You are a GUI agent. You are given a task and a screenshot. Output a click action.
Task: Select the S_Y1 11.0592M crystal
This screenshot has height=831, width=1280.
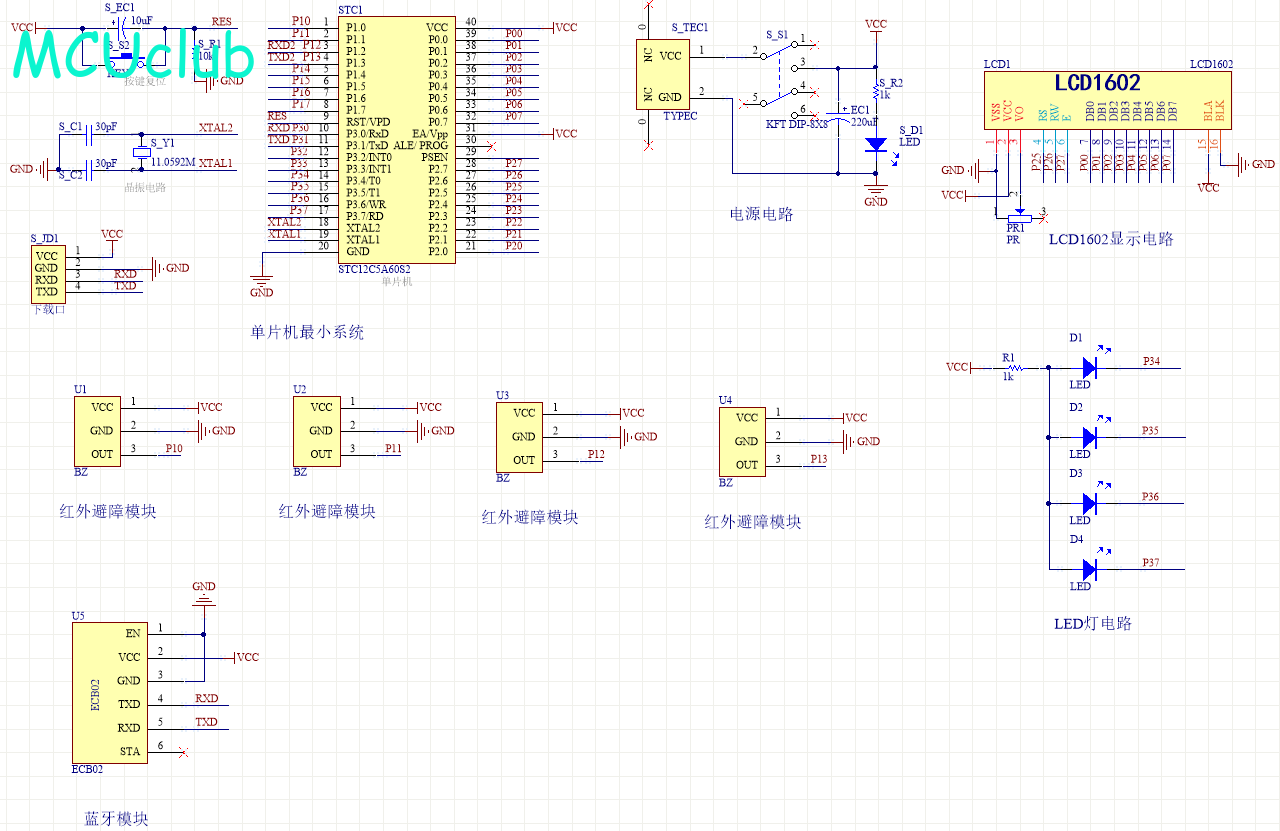(x=142, y=152)
